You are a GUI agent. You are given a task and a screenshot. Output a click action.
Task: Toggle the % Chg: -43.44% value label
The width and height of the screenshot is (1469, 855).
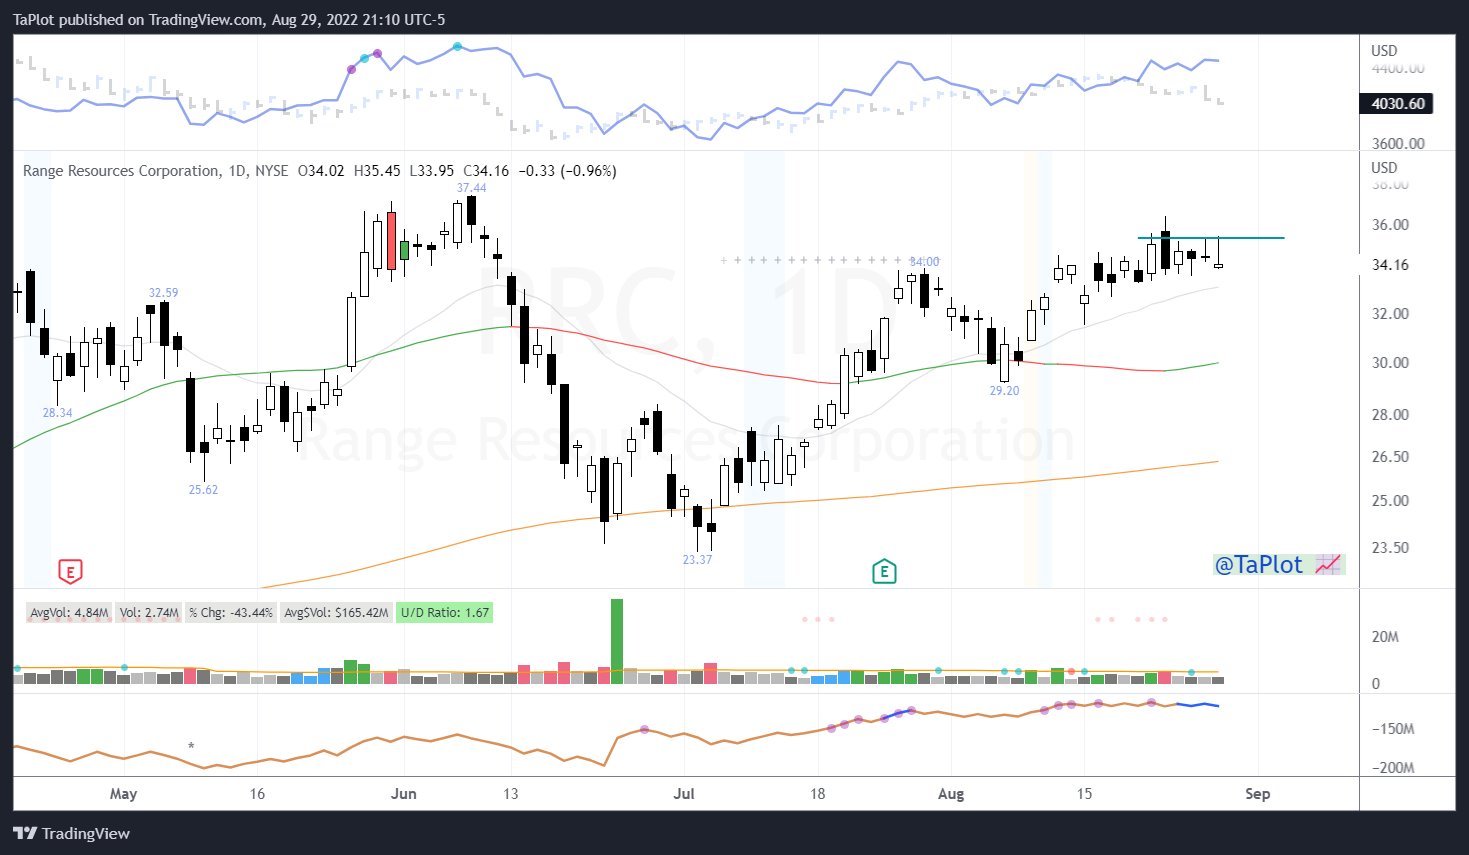pyautogui.click(x=232, y=612)
